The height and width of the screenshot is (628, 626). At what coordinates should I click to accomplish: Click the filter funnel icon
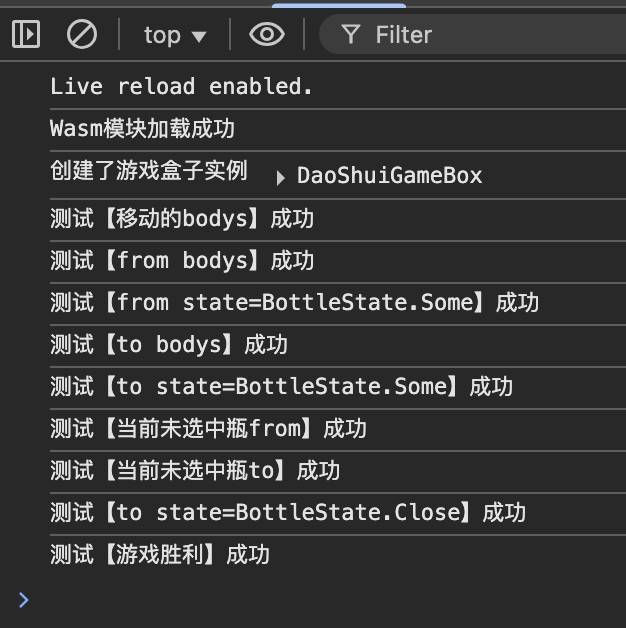point(350,35)
